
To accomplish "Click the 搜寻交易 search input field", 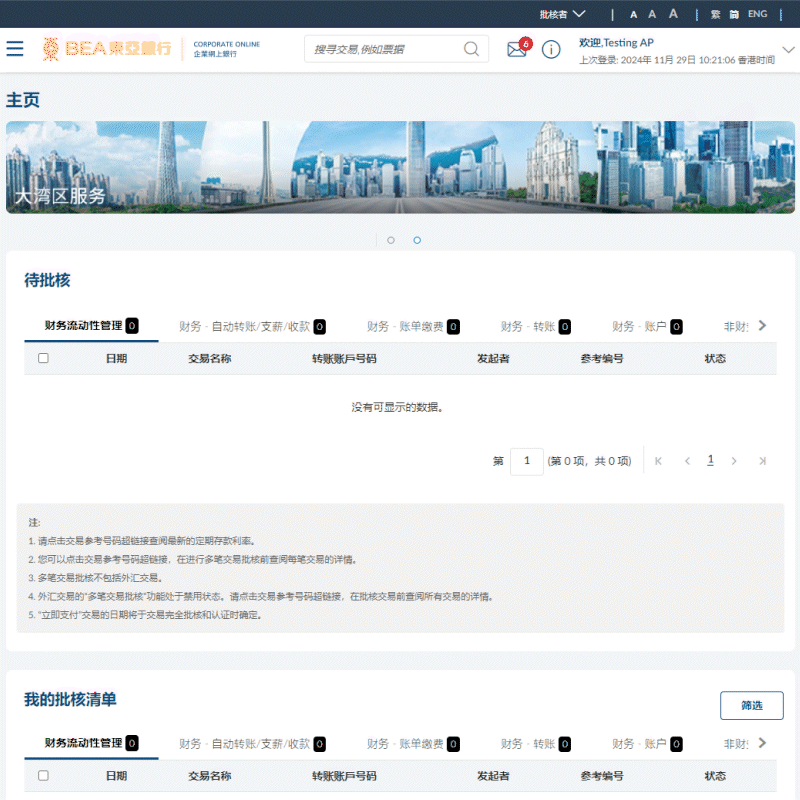I will 385,49.
